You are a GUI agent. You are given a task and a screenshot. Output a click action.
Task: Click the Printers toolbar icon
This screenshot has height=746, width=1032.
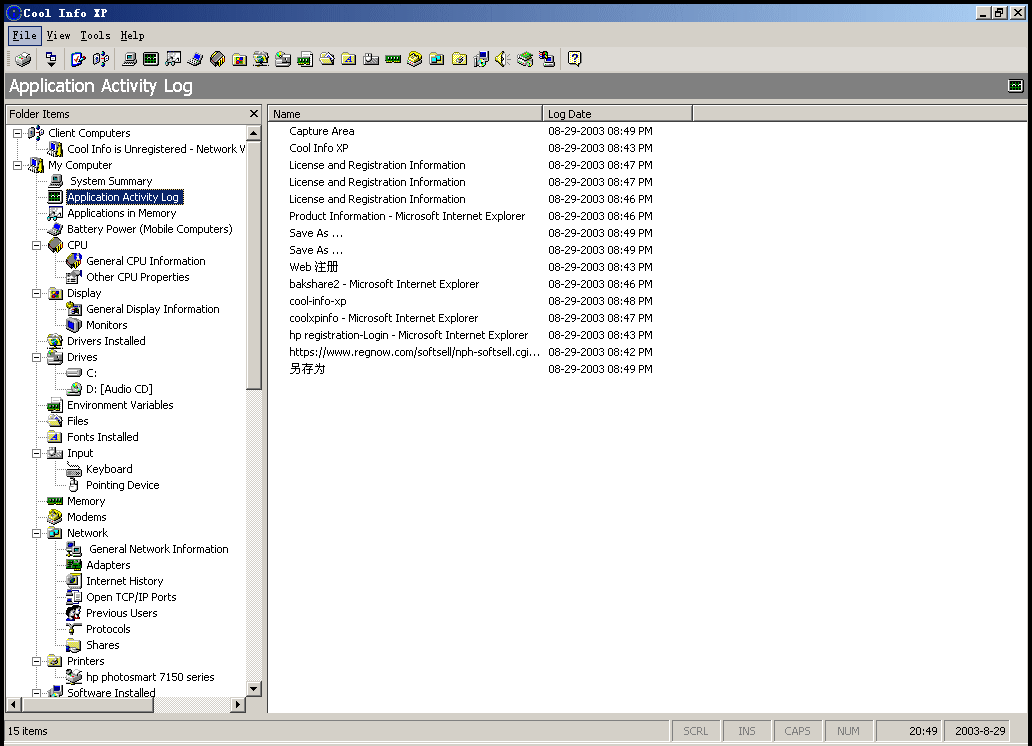(459, 59)
